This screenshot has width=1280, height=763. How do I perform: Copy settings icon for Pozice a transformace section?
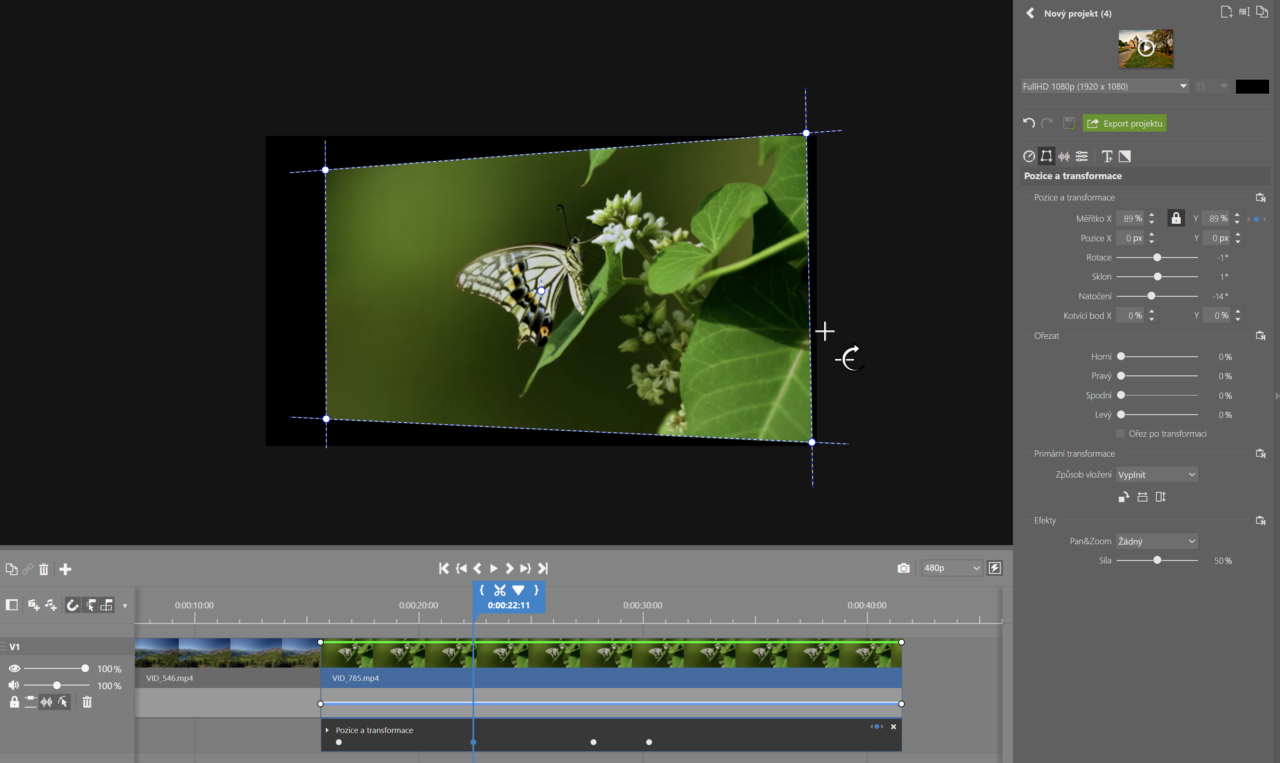[1261, 198]
